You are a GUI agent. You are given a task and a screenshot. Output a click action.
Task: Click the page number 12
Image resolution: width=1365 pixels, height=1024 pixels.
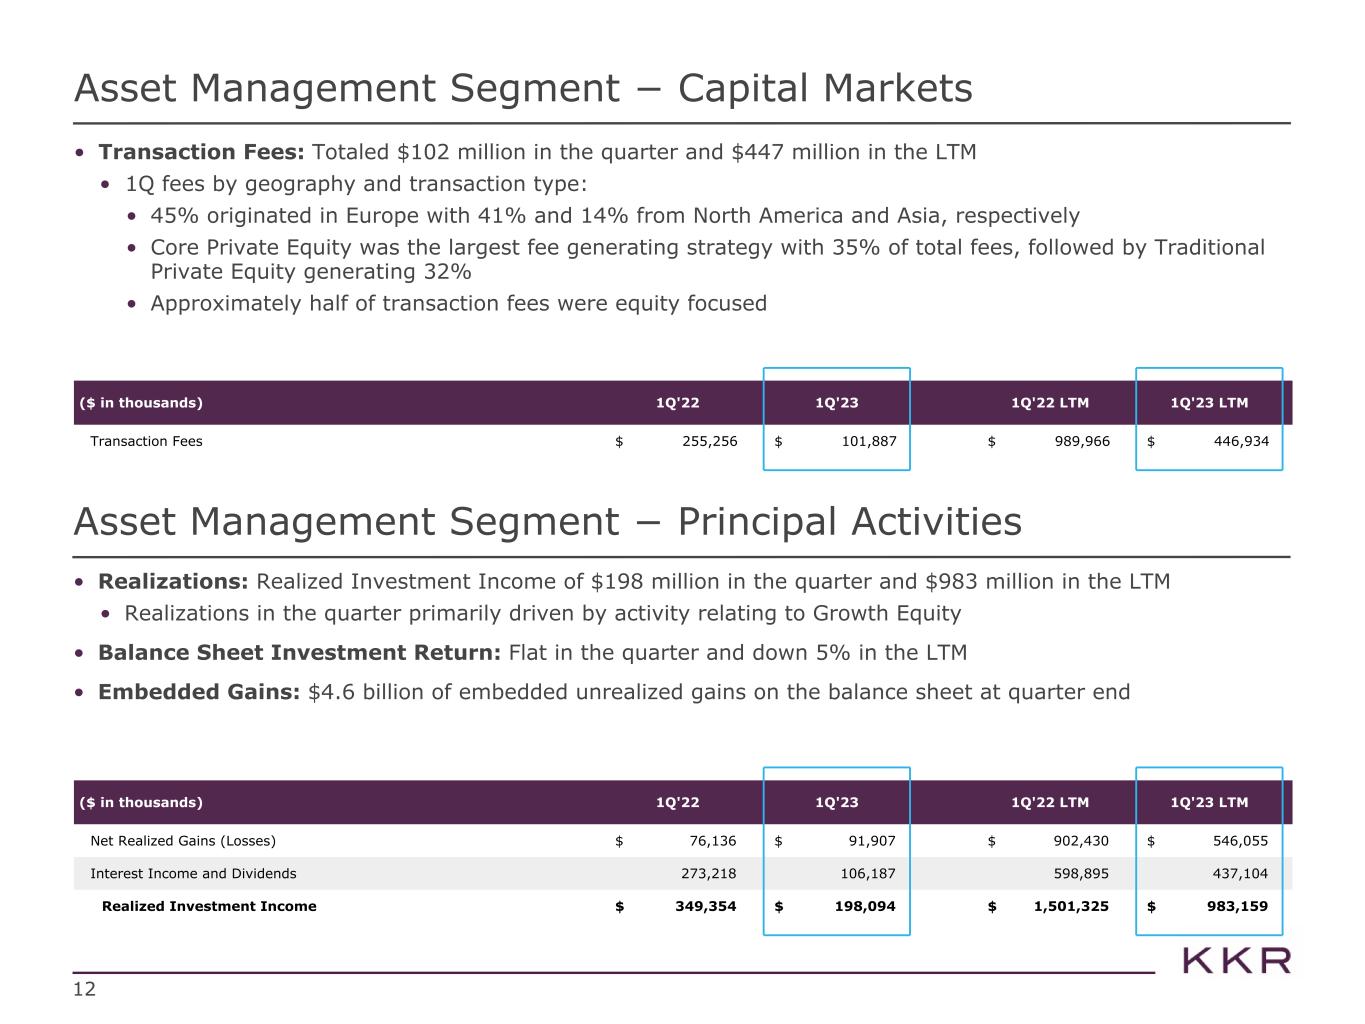tap(85, 990)
